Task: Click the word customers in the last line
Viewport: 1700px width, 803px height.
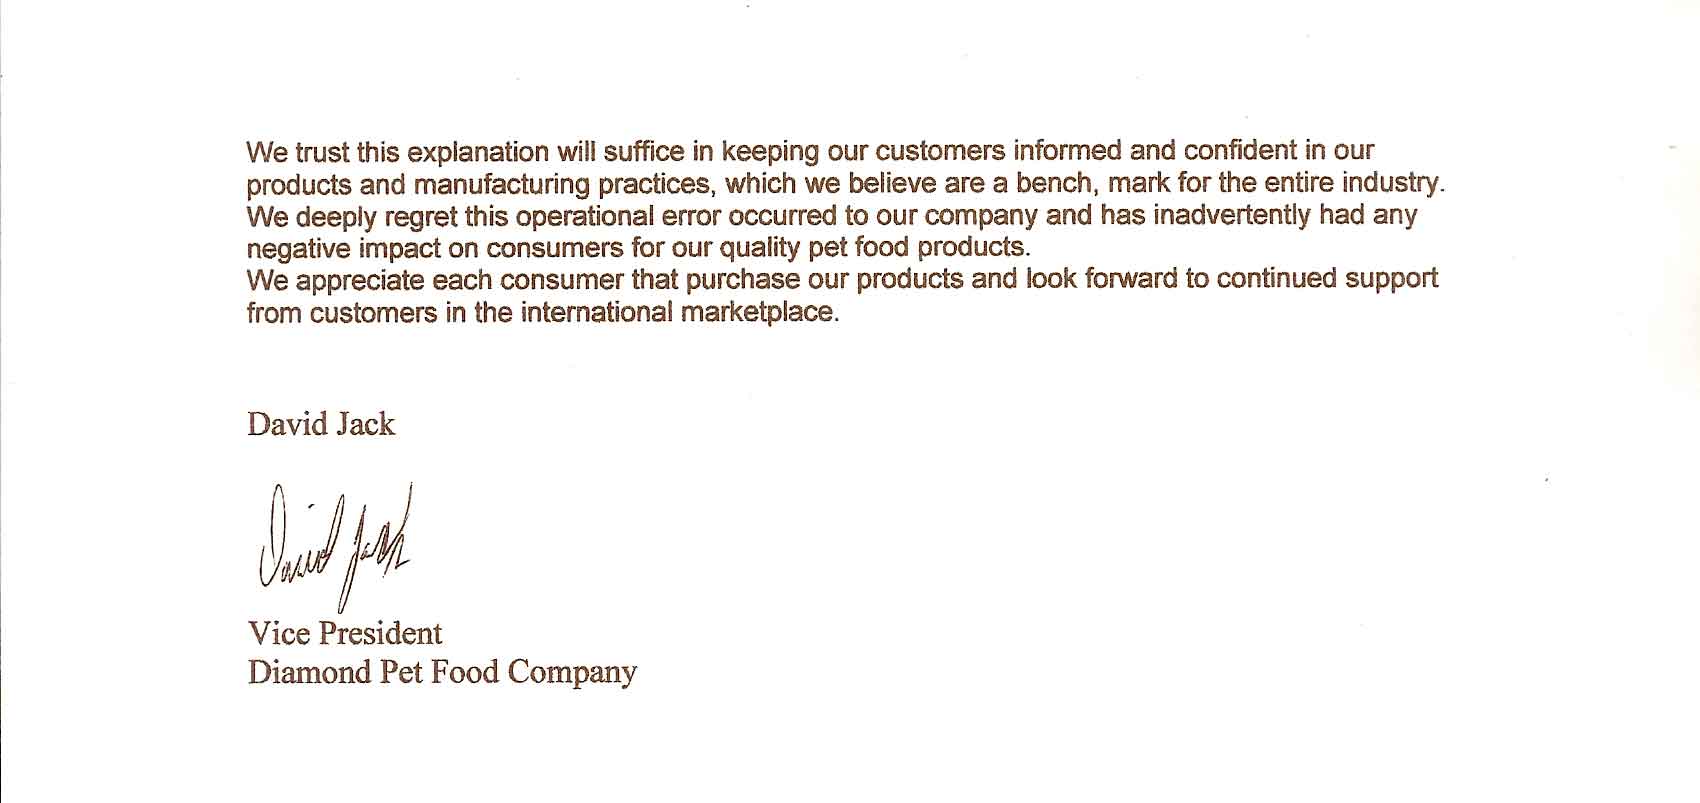Action: [373, 313]
